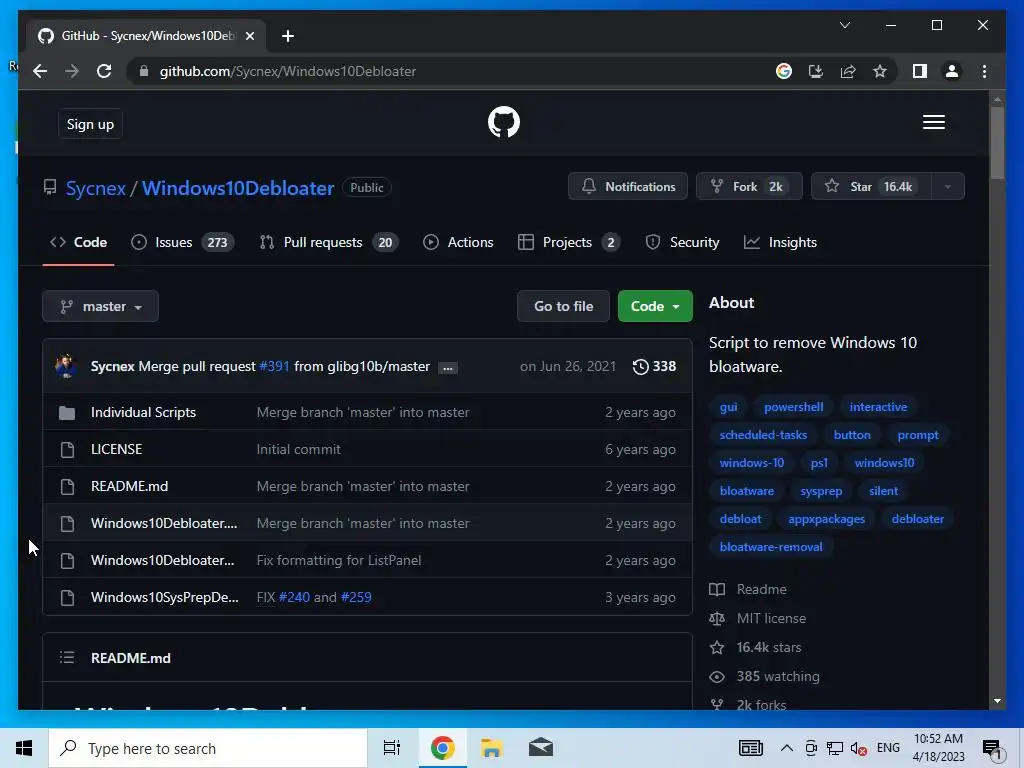The height and width of the screenshot is (768, 1024).
Task: Click the Chrome taskbar icon
Action: click(443, 748)
